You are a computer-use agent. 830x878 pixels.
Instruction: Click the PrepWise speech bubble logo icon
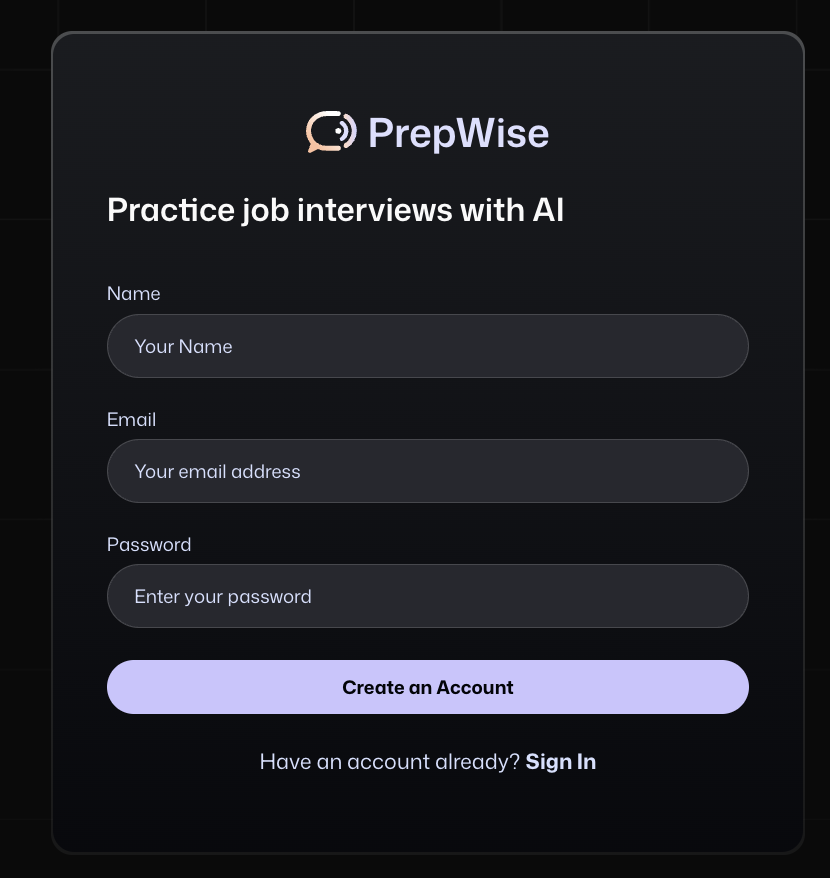(331, 132)
